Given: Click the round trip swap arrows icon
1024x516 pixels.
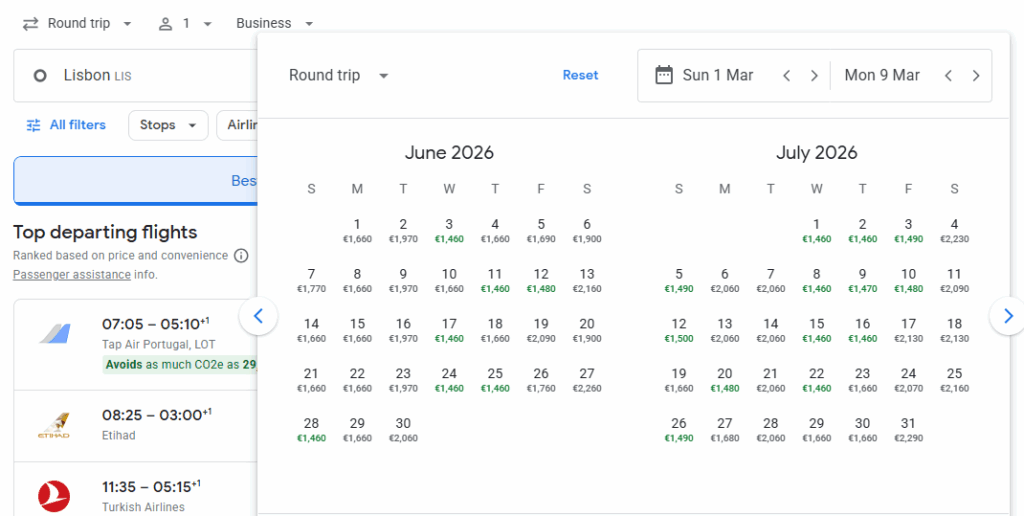Looking at the screenshot, I should click(x=31, y=23).
